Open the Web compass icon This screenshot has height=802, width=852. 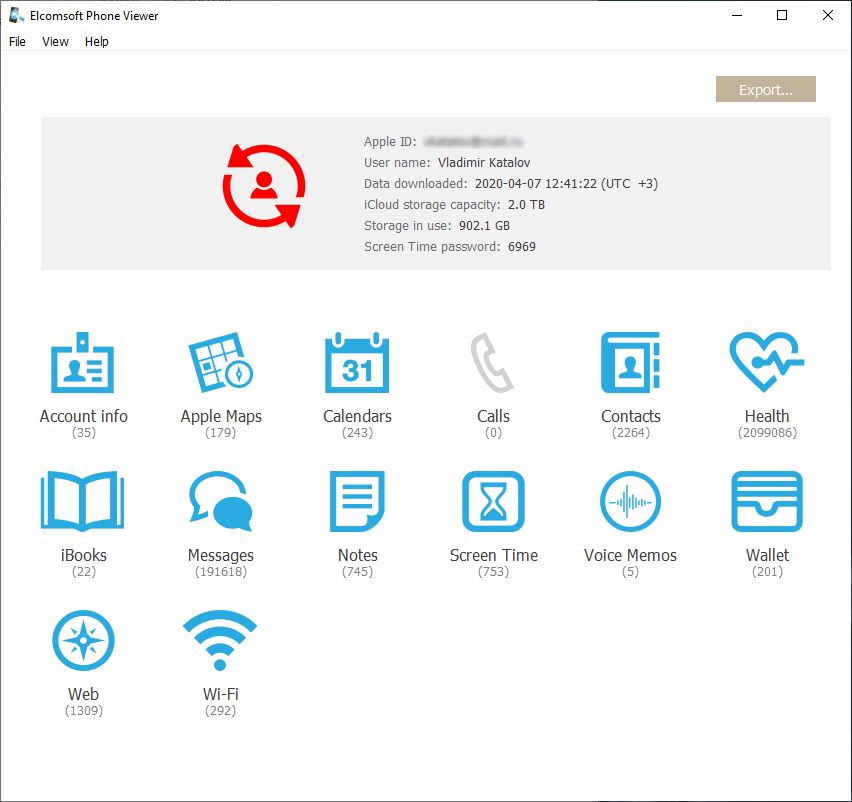pyautogui.click(x=83, y=641)
